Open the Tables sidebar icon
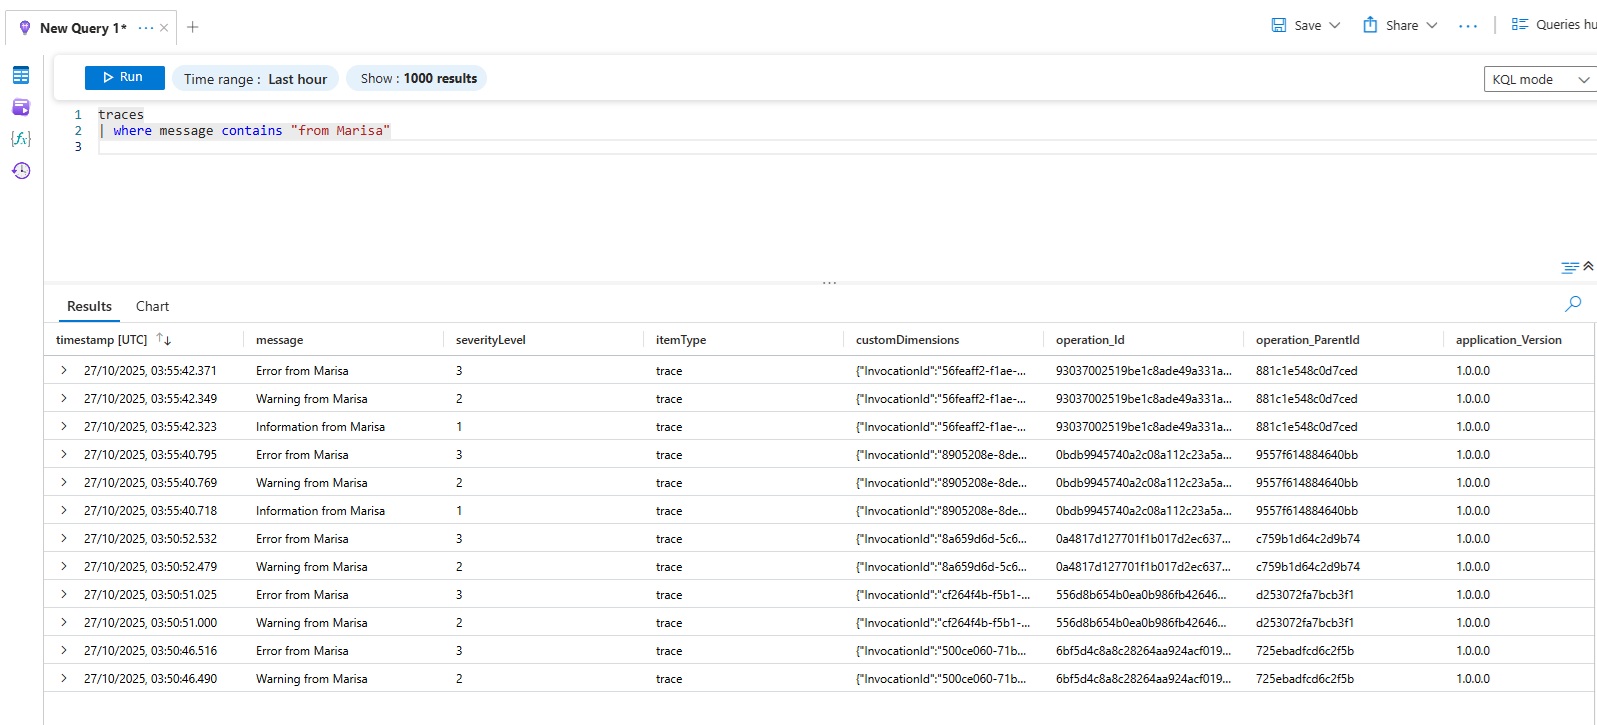1597x725 pixels. coord(21,75)
